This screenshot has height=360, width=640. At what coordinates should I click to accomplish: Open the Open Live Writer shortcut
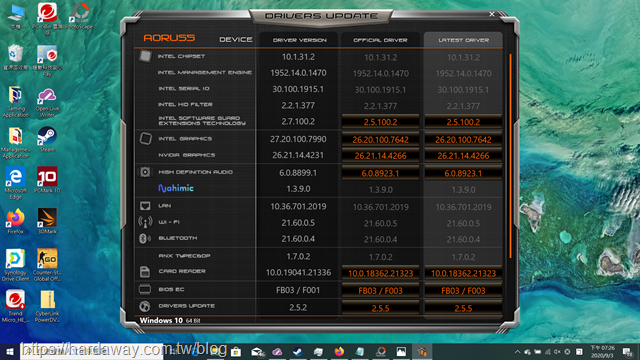coord(47,102)
